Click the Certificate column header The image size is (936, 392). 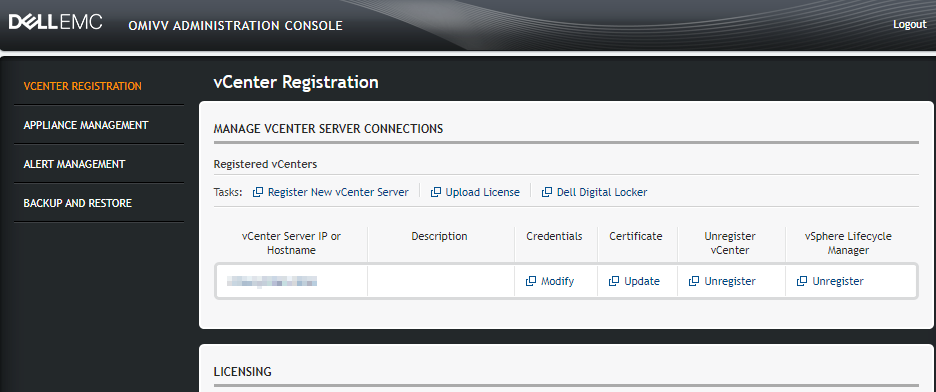636,236
